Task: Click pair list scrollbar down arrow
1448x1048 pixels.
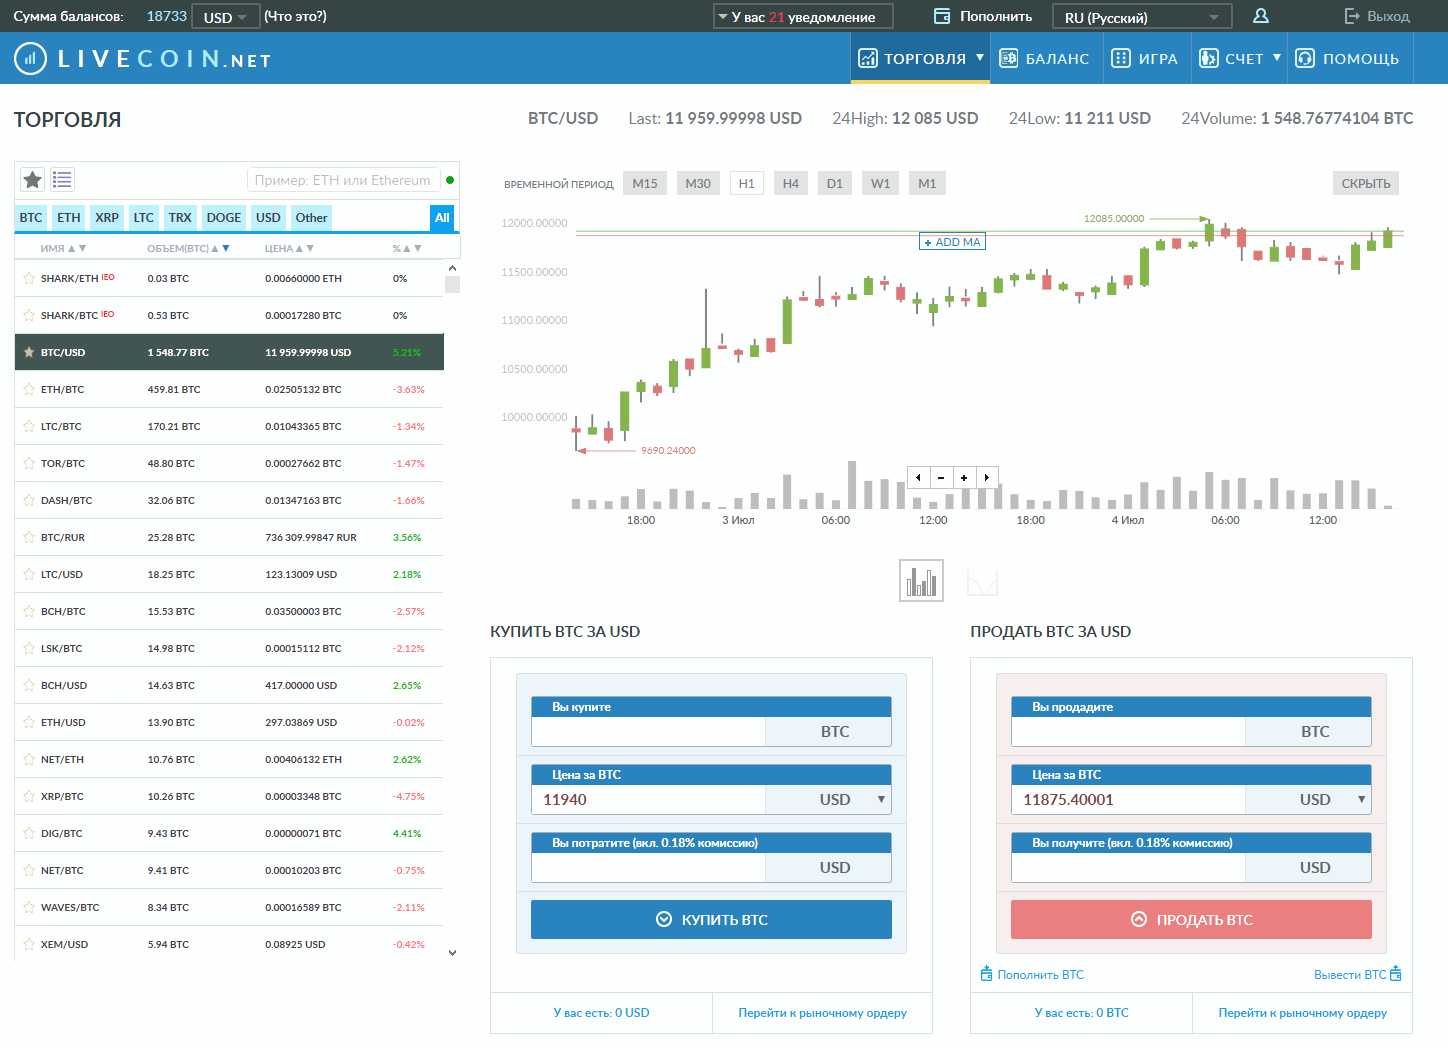Action: (x=452, y=953)
